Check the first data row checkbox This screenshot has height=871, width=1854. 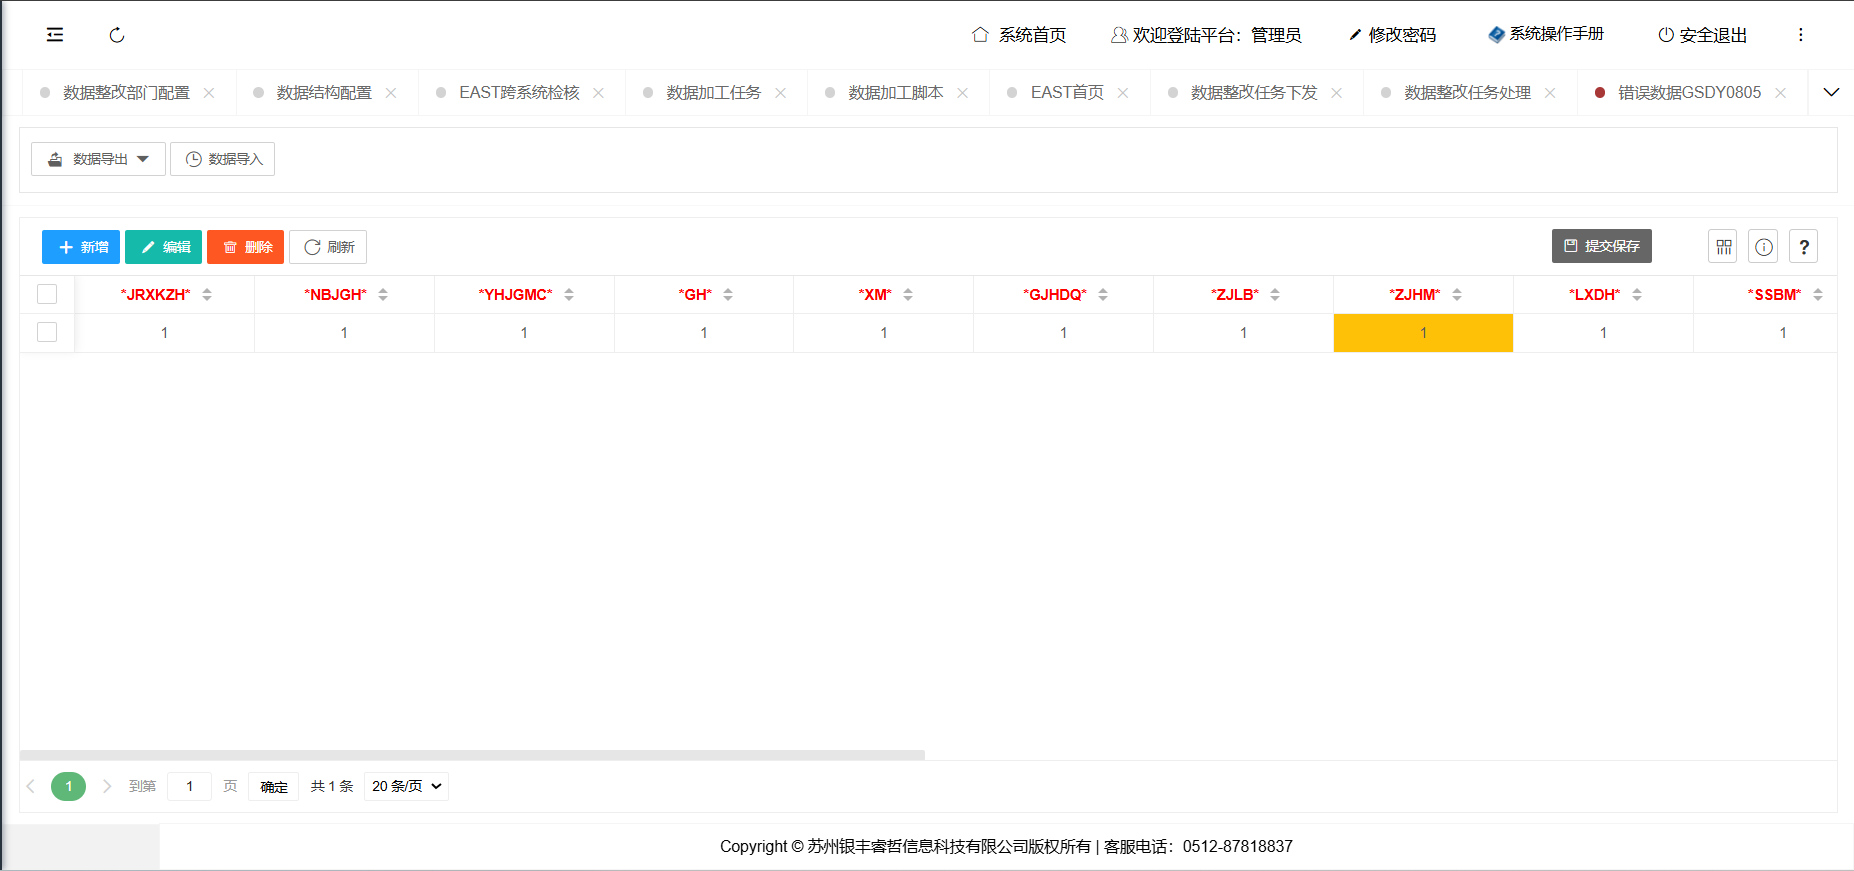[47, 332]
